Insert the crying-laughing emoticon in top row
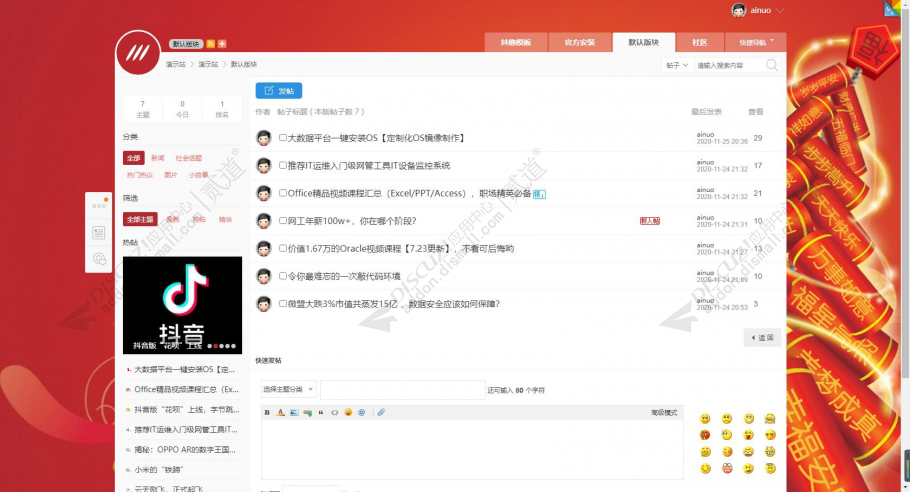This screenshot has height=492, width=910. pos(770,419)
